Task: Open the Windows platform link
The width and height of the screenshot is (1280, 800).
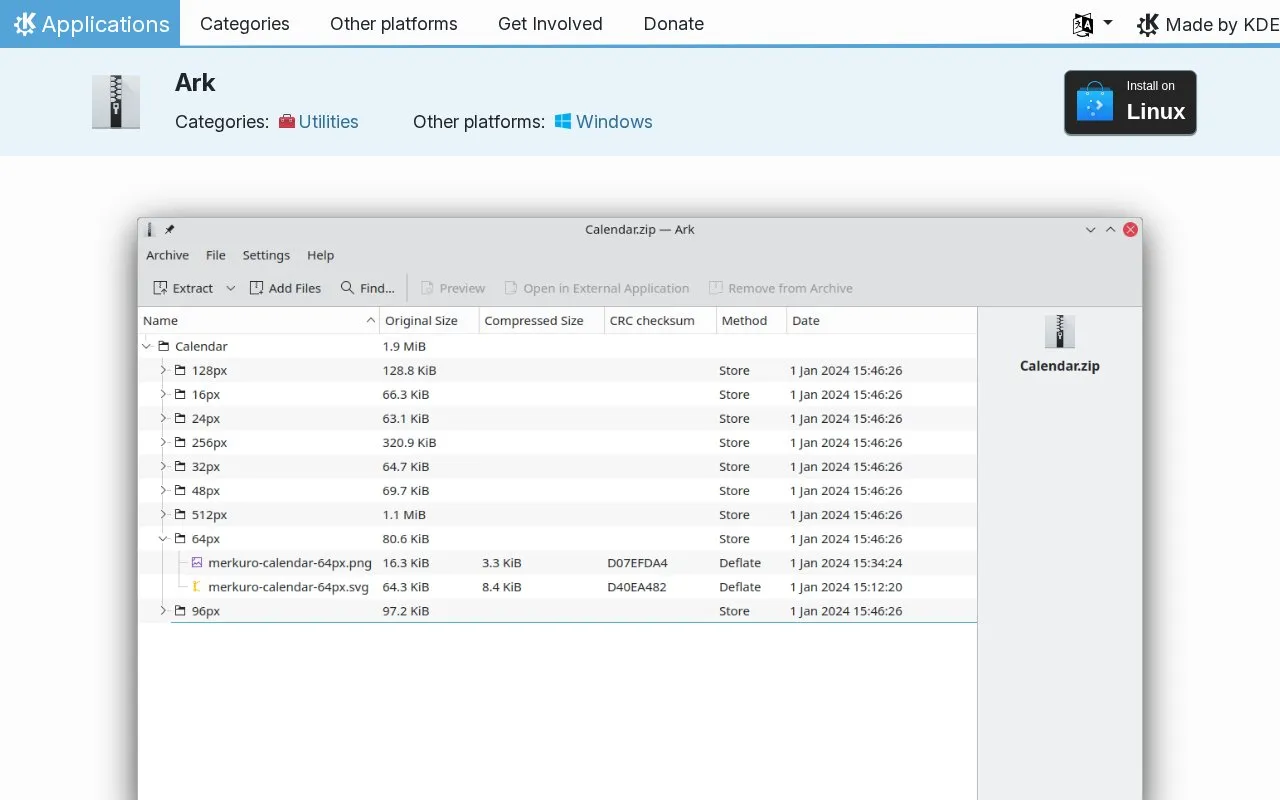Action: click(x=614, y=122)
